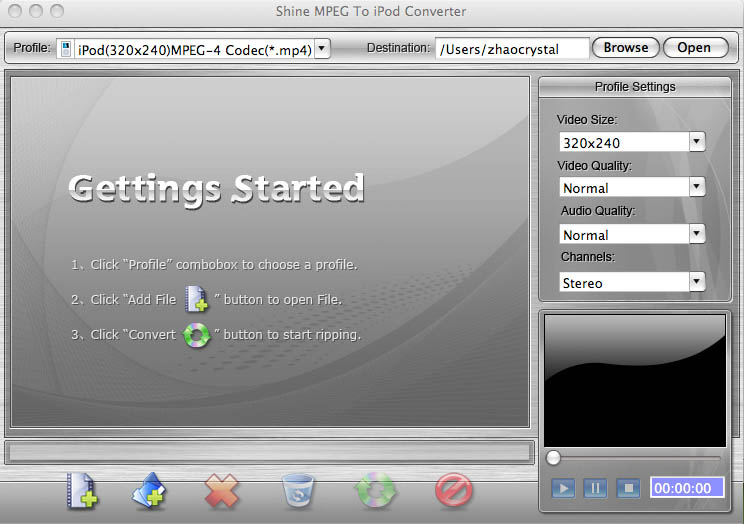Stop the preview playback
Viewport: 744px width, 524px height.
pos(628,488)
